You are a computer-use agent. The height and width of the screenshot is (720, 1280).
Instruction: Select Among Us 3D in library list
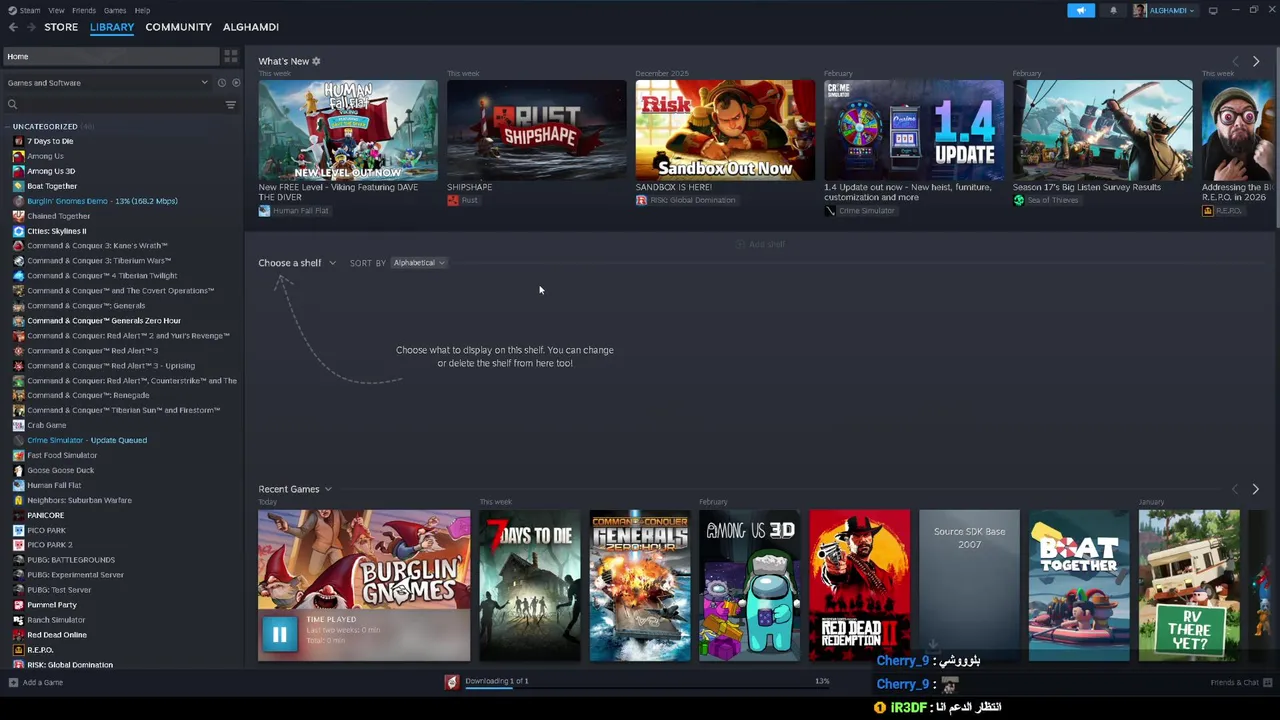[51, 171]
